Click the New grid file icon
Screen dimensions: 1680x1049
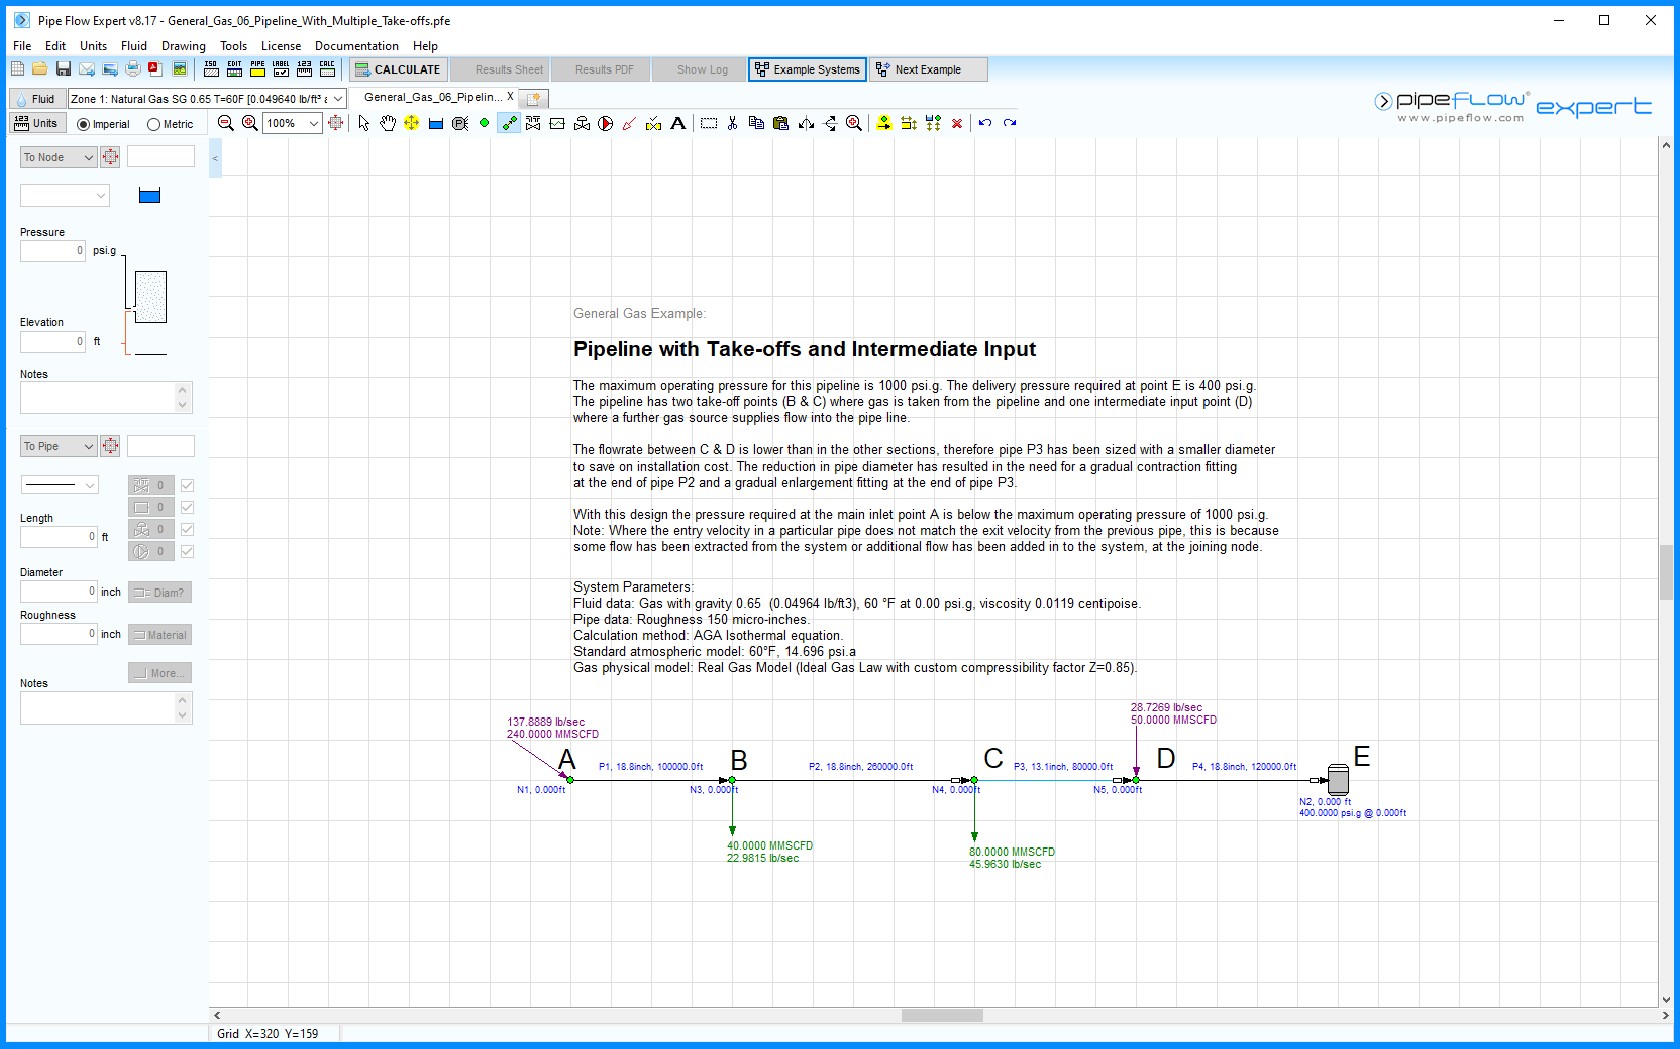click(x=17, y=69)
